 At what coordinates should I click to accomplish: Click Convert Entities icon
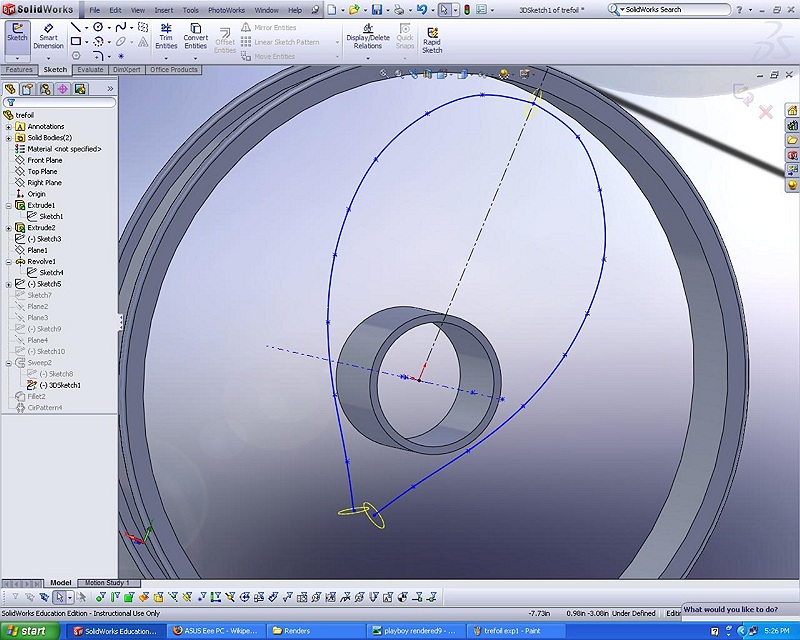(x=196, y=37)
